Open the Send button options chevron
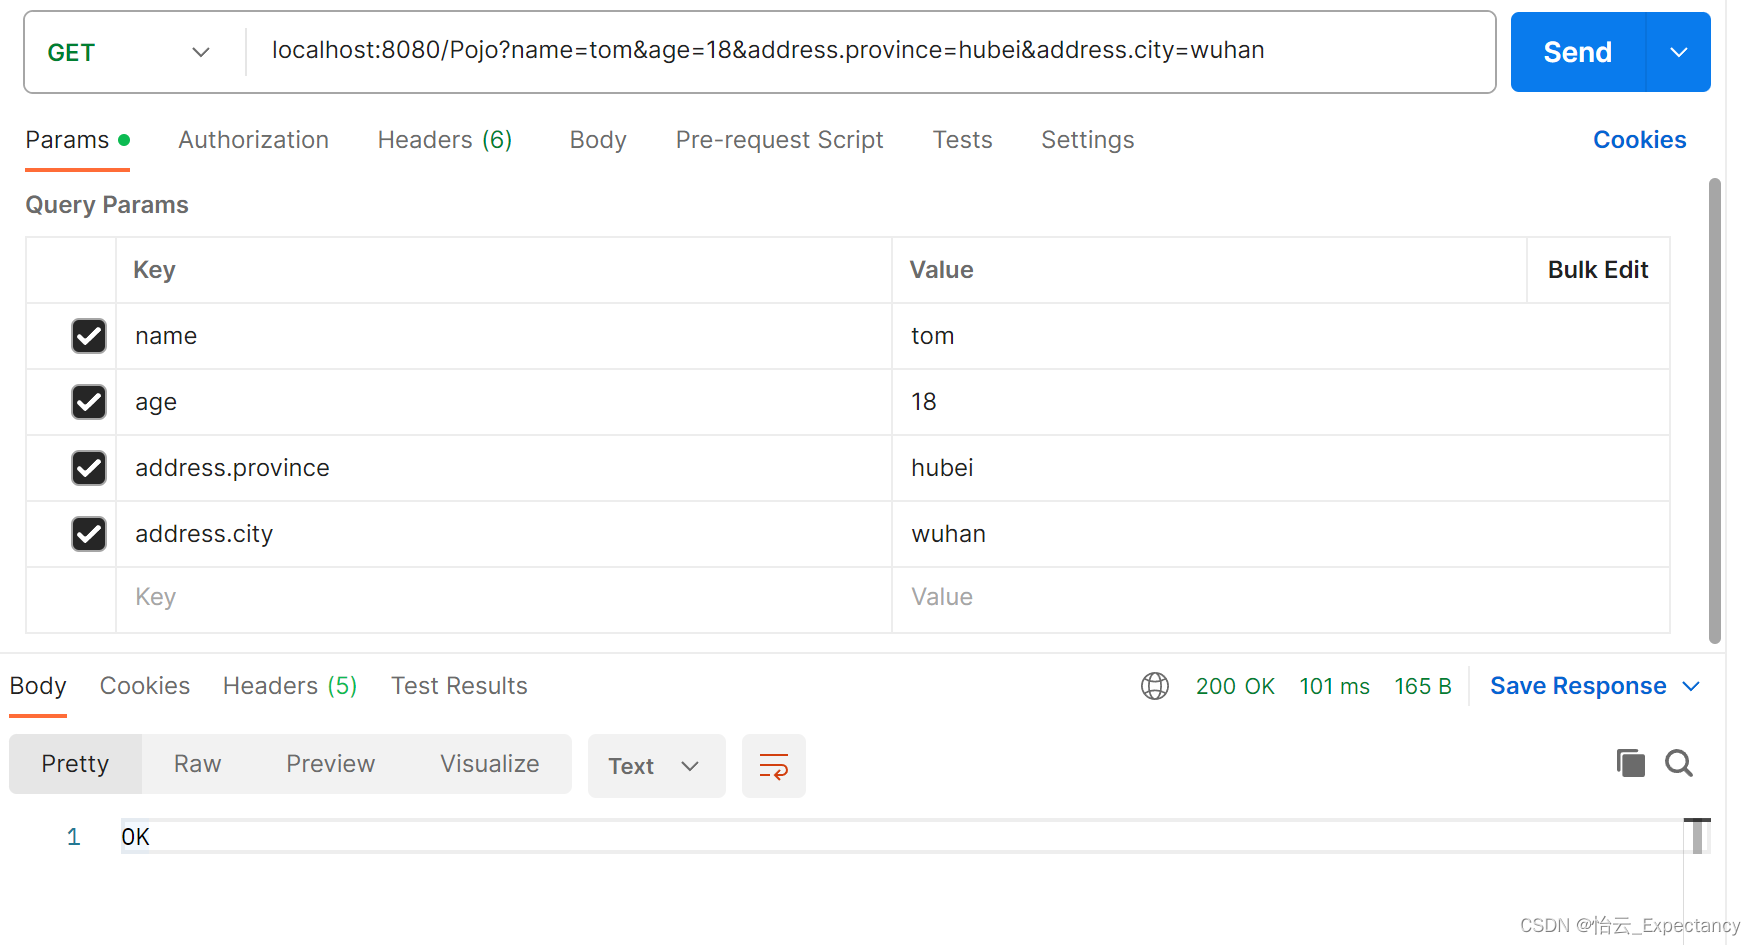The width and height of the screenshot is (1756, 945). (1678, 51)
